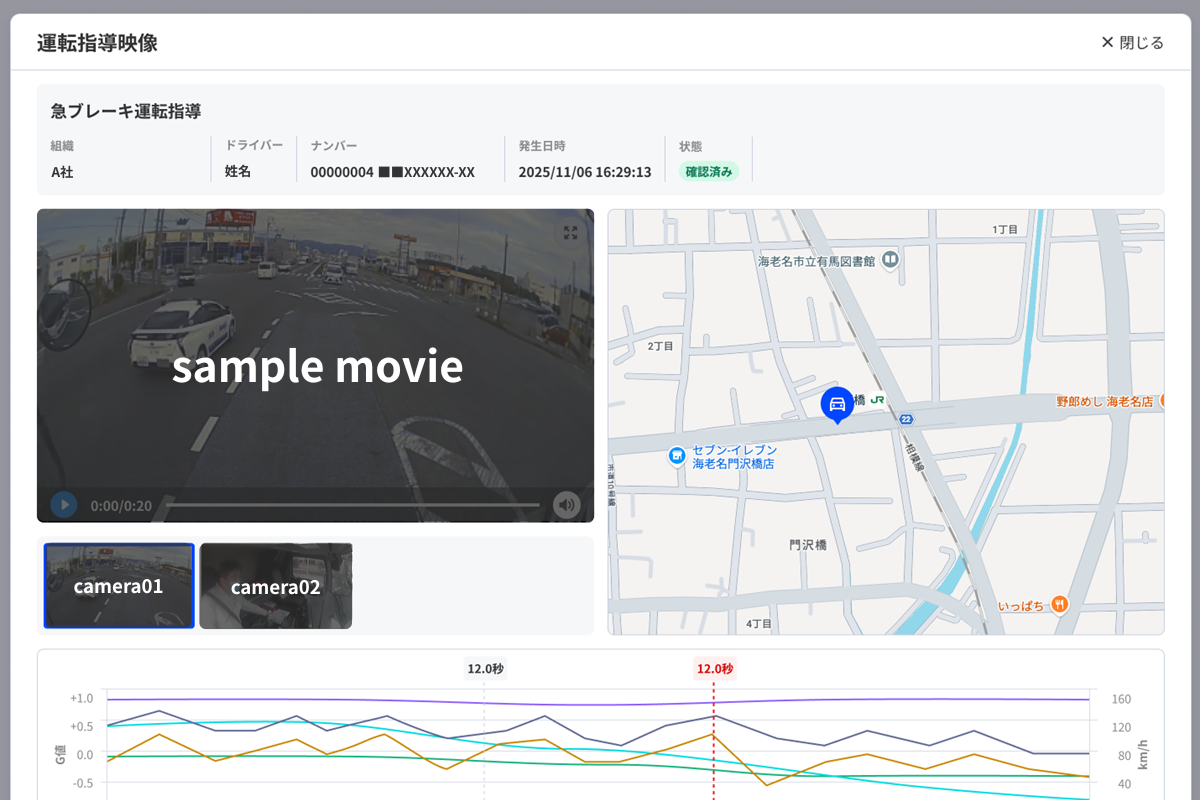Click the 運転指導映像 dialog title
Screen dimensions: 1200x800
(97, 43)
